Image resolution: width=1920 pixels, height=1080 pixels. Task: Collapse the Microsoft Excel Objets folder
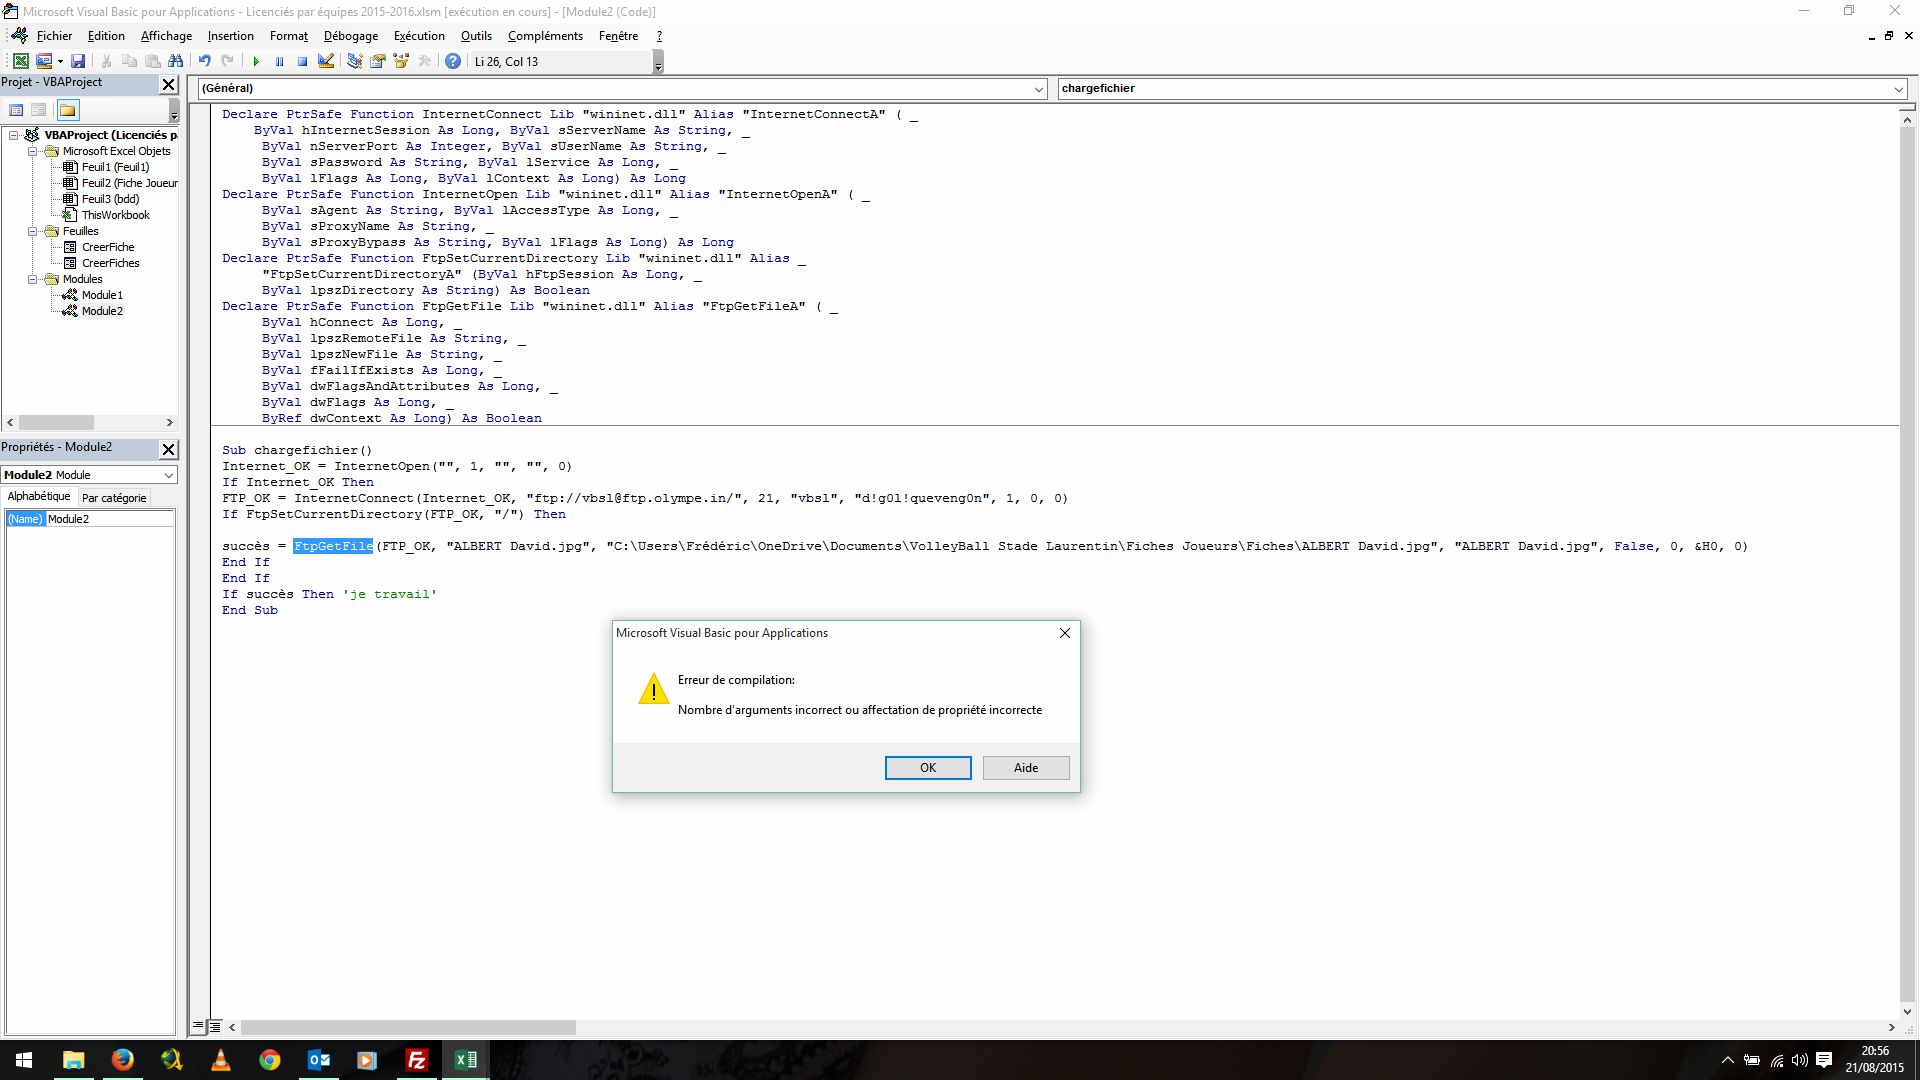pyautogui.click(x=32, y=151)
